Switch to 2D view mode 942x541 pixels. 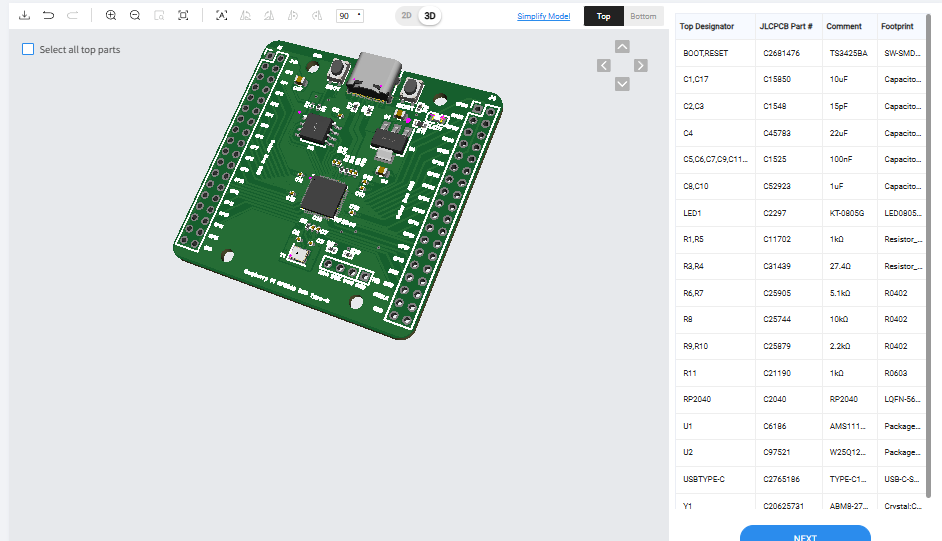pyautogui.click(x=406, y=16)
